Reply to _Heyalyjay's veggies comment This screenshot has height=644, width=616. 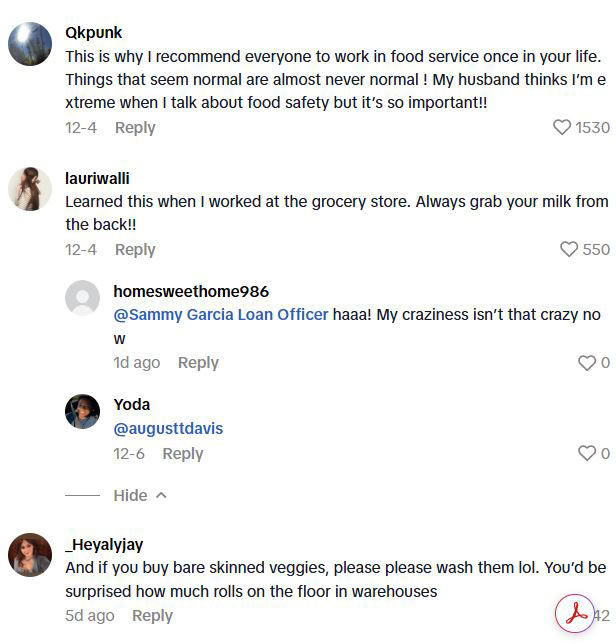(152, 616)
